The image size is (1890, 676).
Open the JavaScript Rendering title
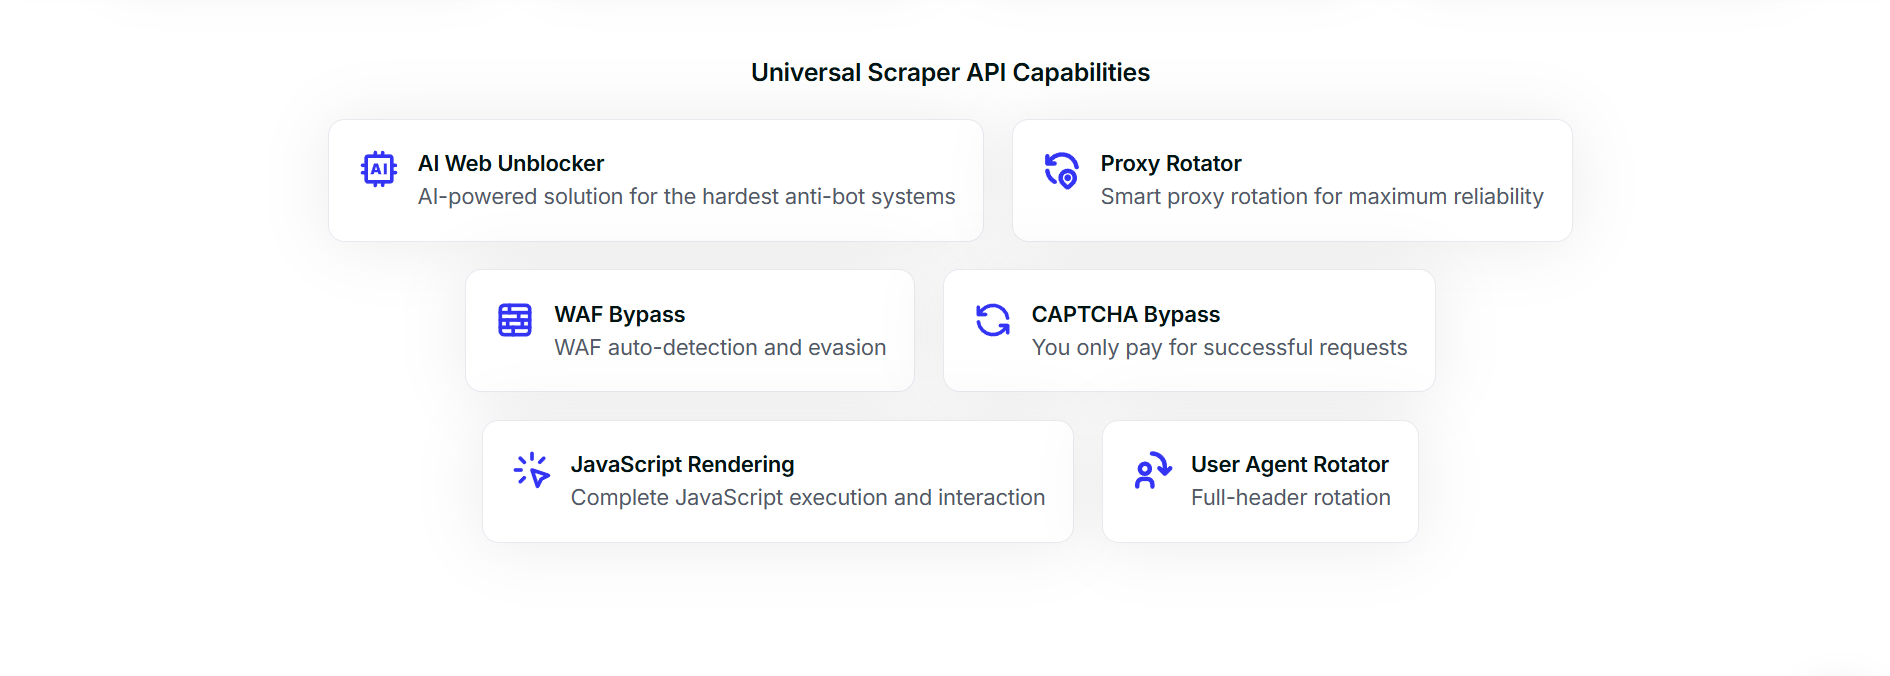pyautogui.click(x=682, y=464)
